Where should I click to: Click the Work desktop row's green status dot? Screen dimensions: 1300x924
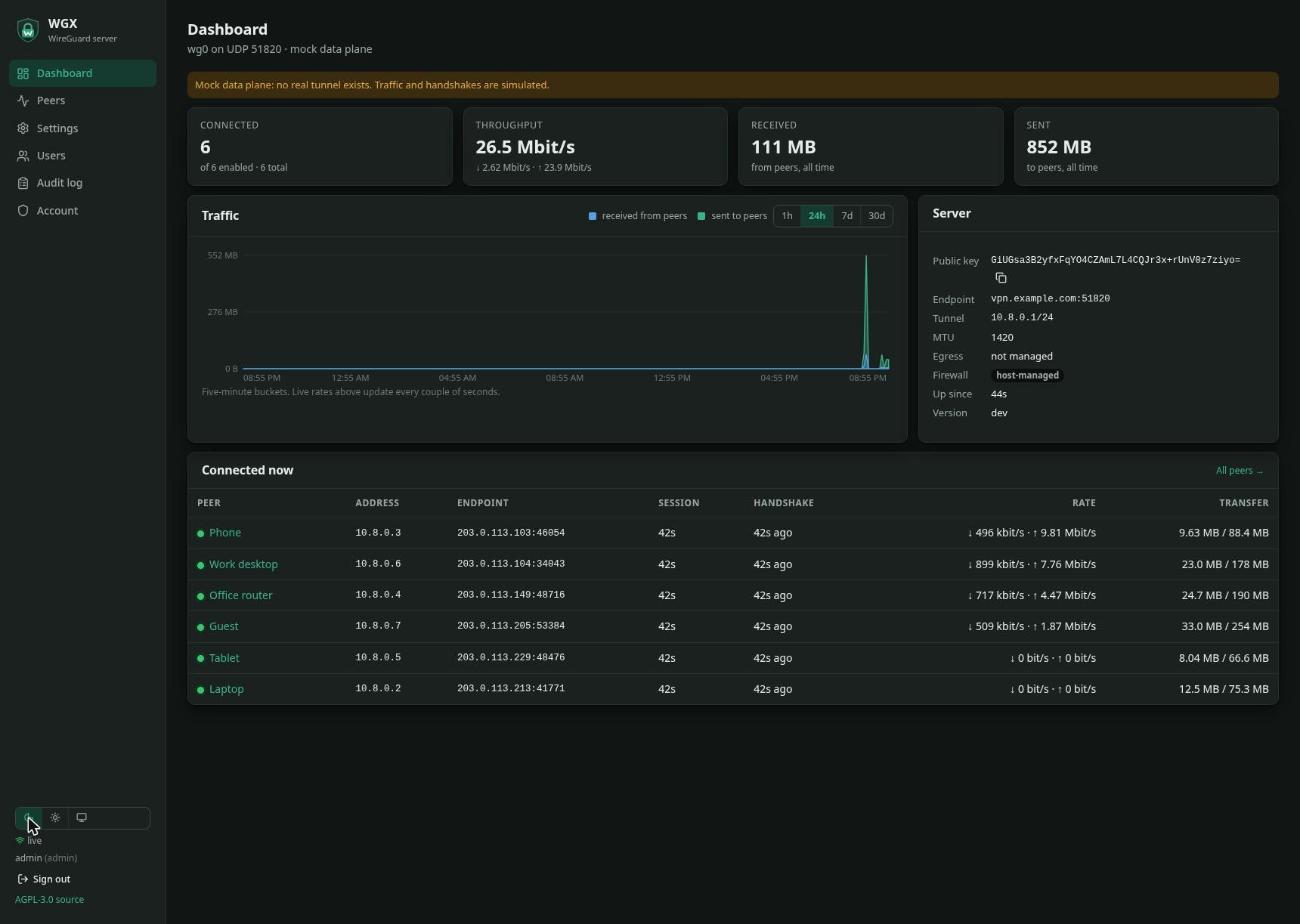coord(201,564)
